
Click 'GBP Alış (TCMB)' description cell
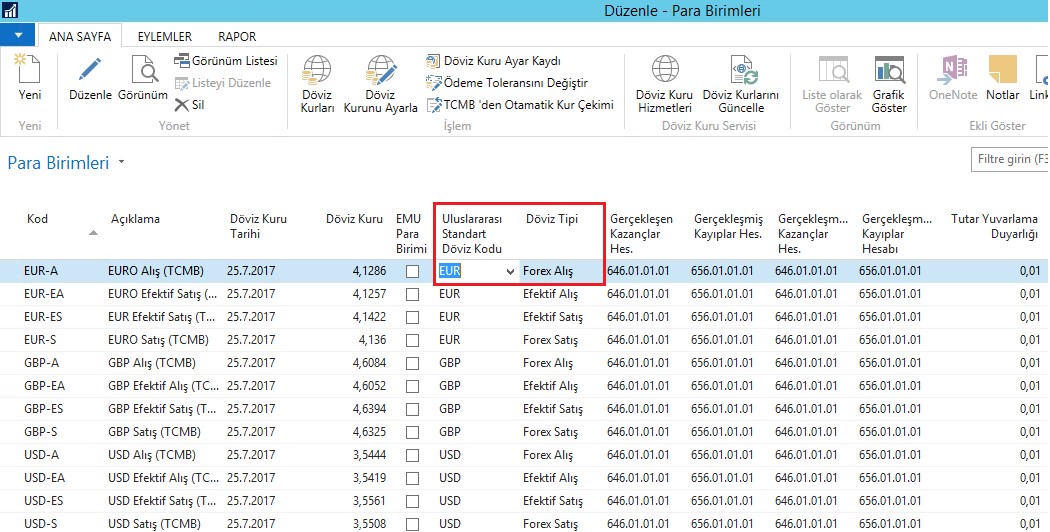(152, 363)
